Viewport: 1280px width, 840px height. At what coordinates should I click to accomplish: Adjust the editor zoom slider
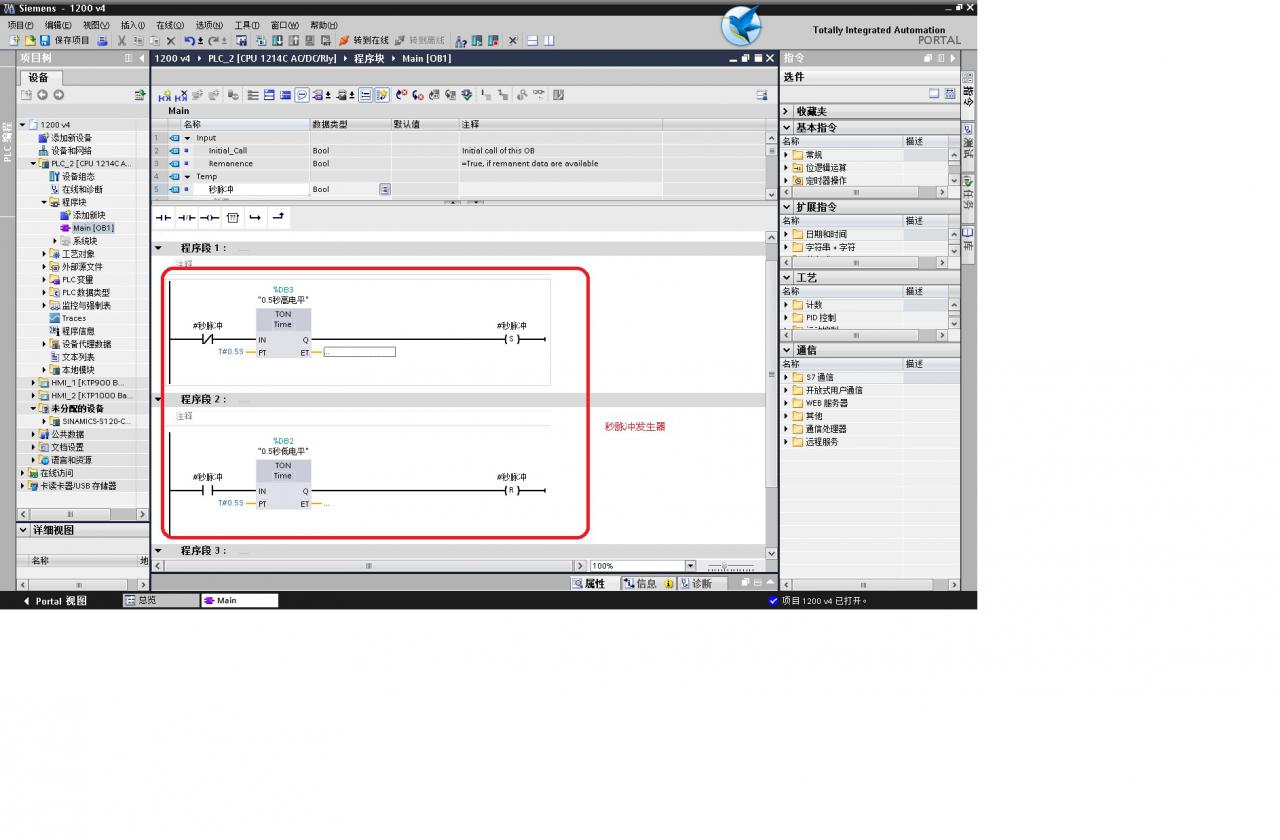[x=726, y=566]
